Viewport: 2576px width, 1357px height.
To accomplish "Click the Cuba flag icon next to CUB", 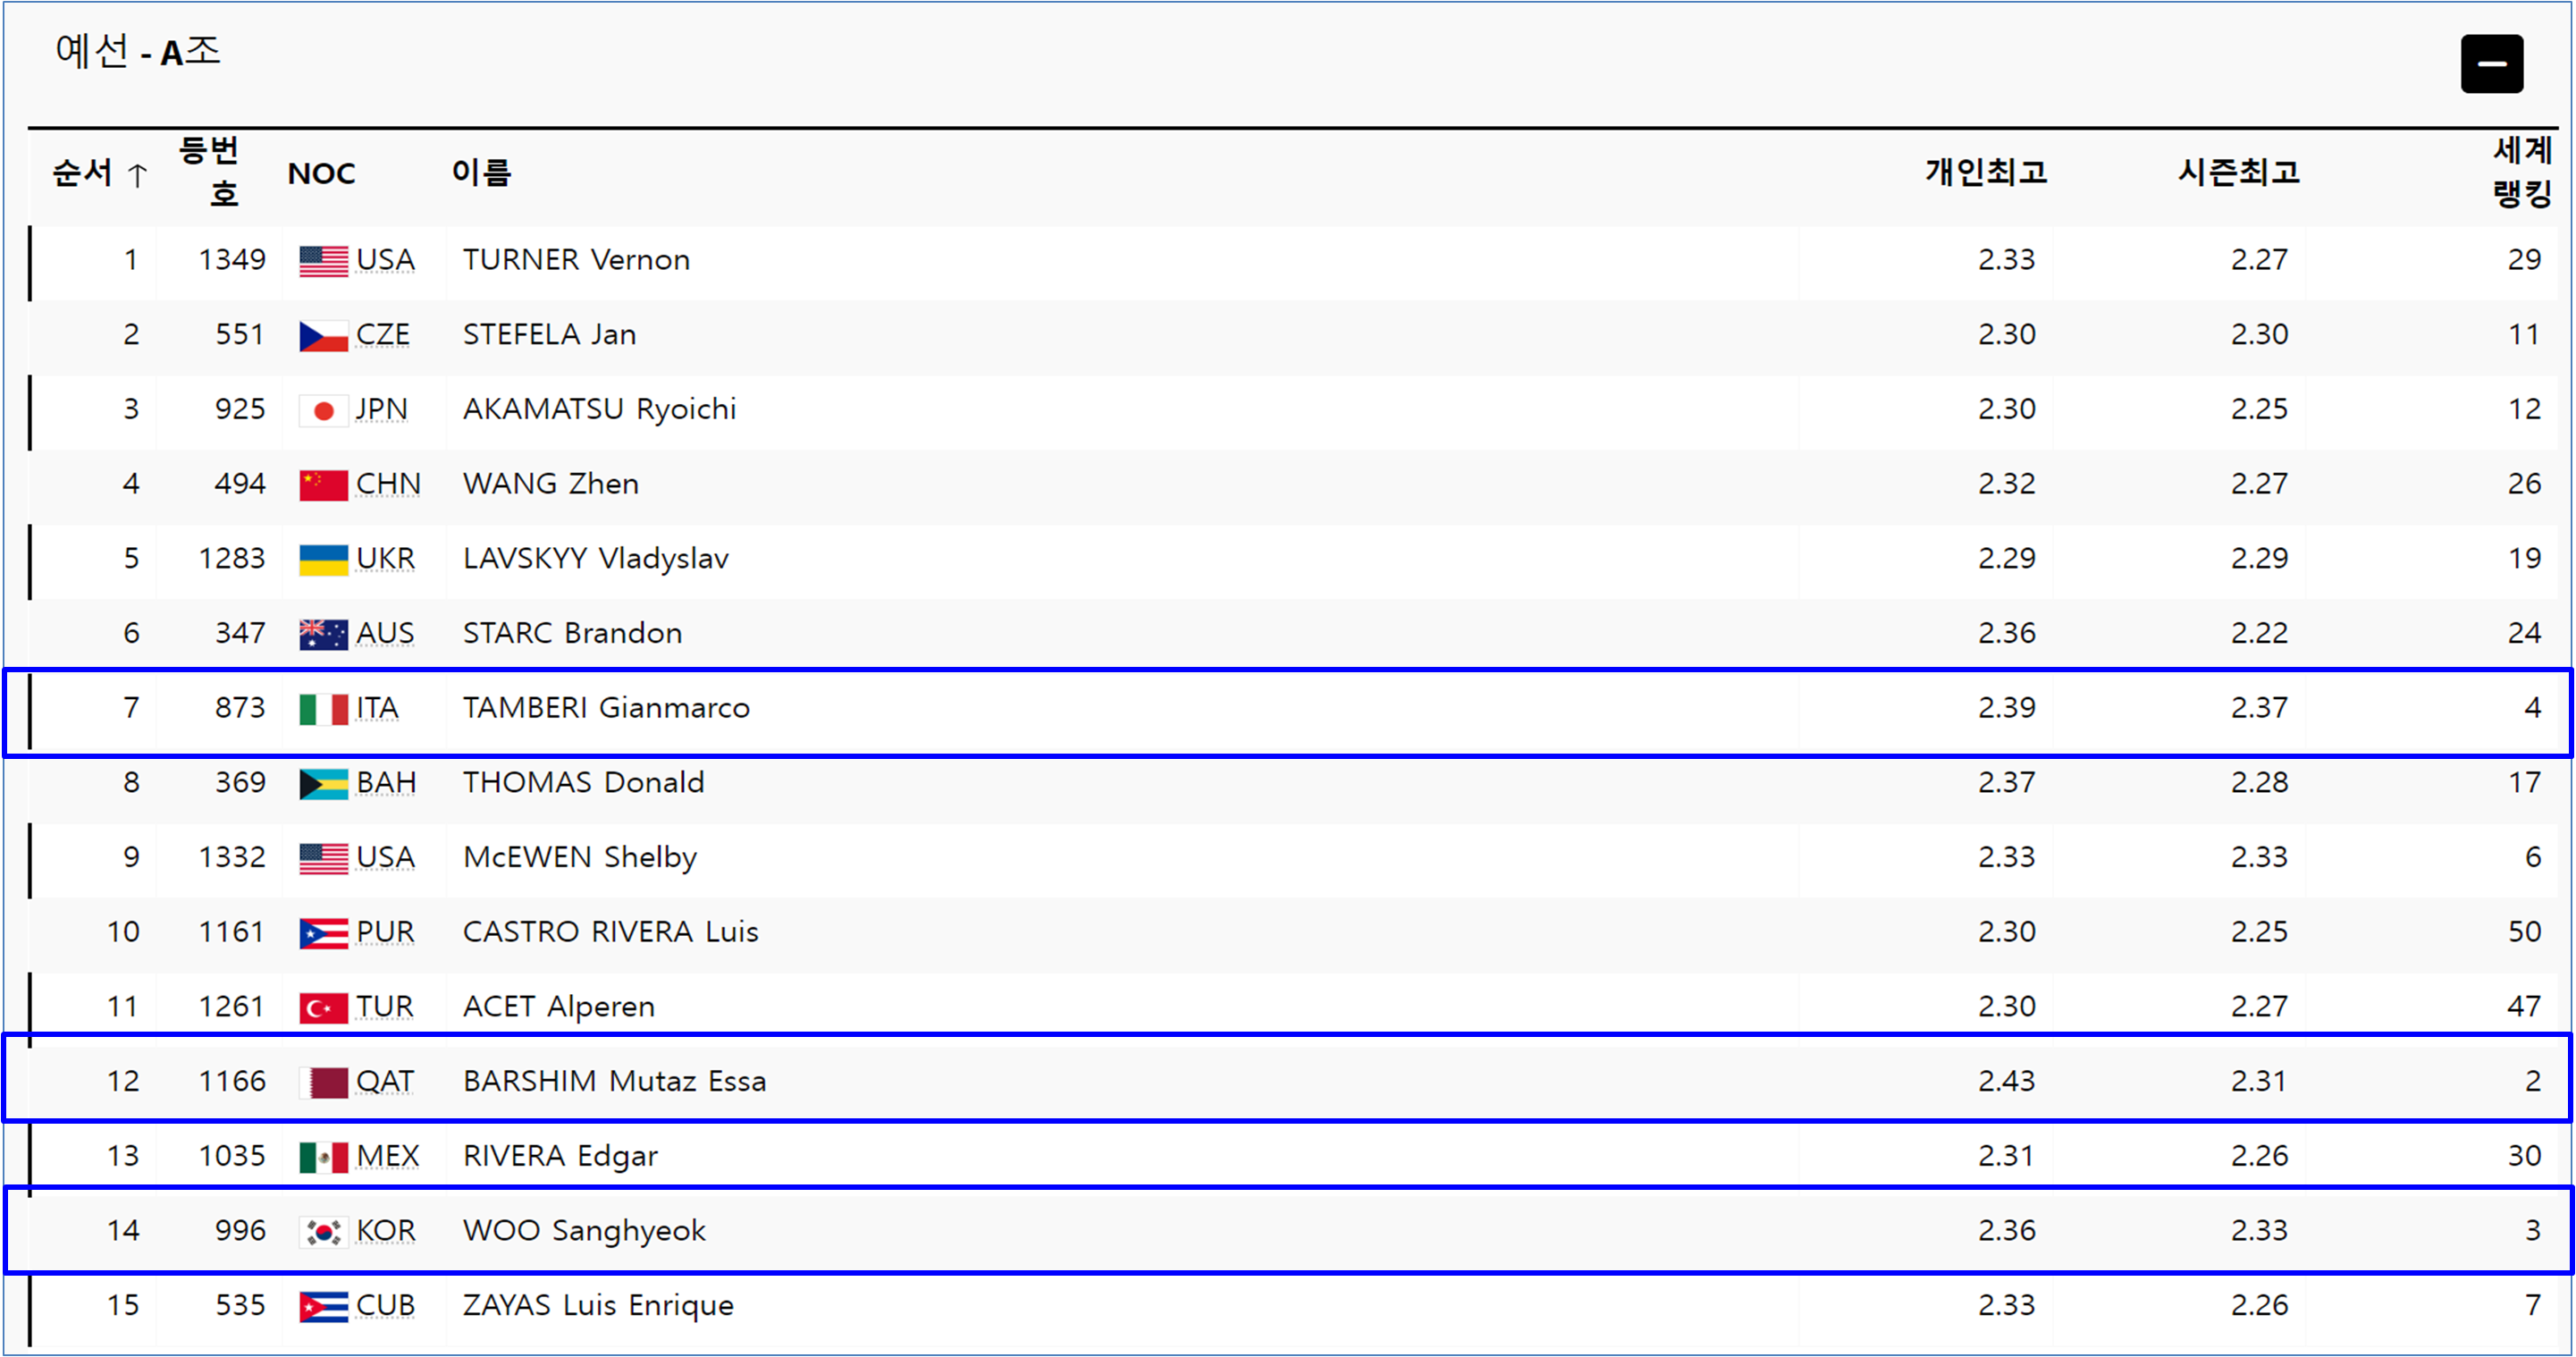I will 323,1306.
